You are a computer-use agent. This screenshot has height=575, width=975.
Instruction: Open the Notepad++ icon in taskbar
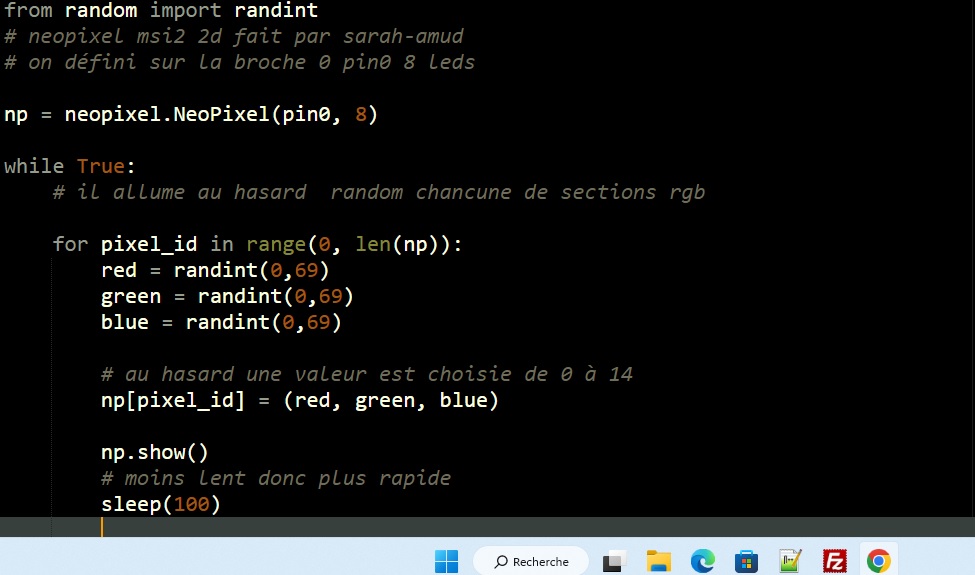[x=790, y=561]
